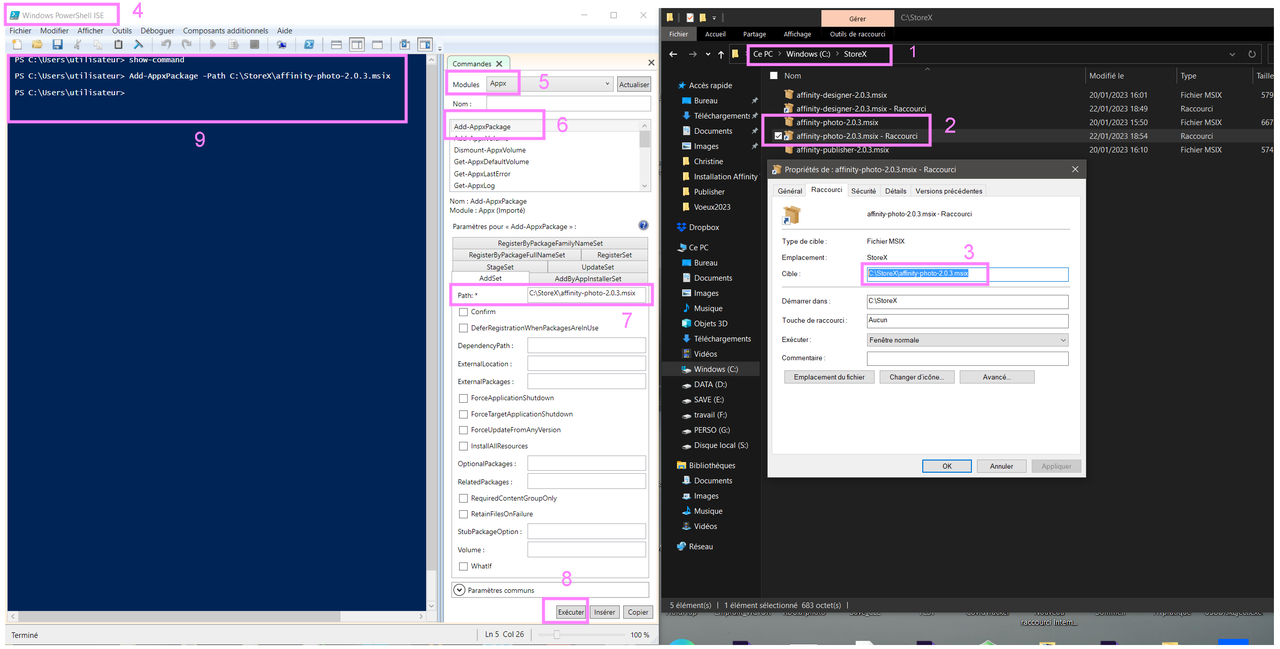Viewport: 1280px width, 649px height.
Task: Enable the WhatIf checkbox
Action: tap(464, 566)
